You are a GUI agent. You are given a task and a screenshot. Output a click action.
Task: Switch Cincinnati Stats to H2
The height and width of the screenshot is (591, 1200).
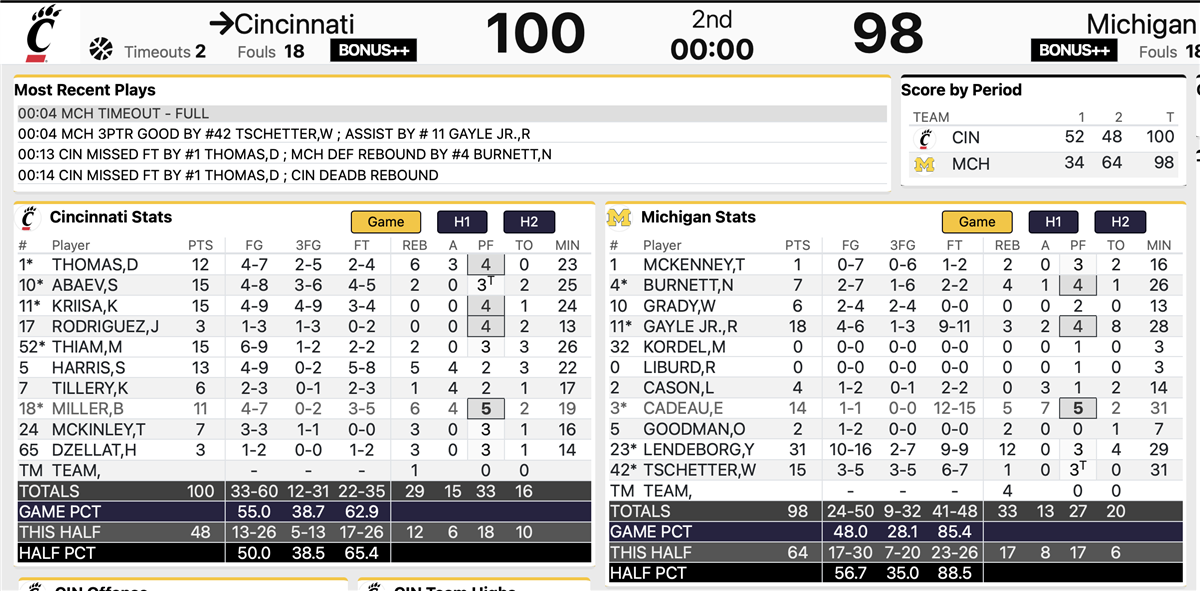tap(529, 222)
